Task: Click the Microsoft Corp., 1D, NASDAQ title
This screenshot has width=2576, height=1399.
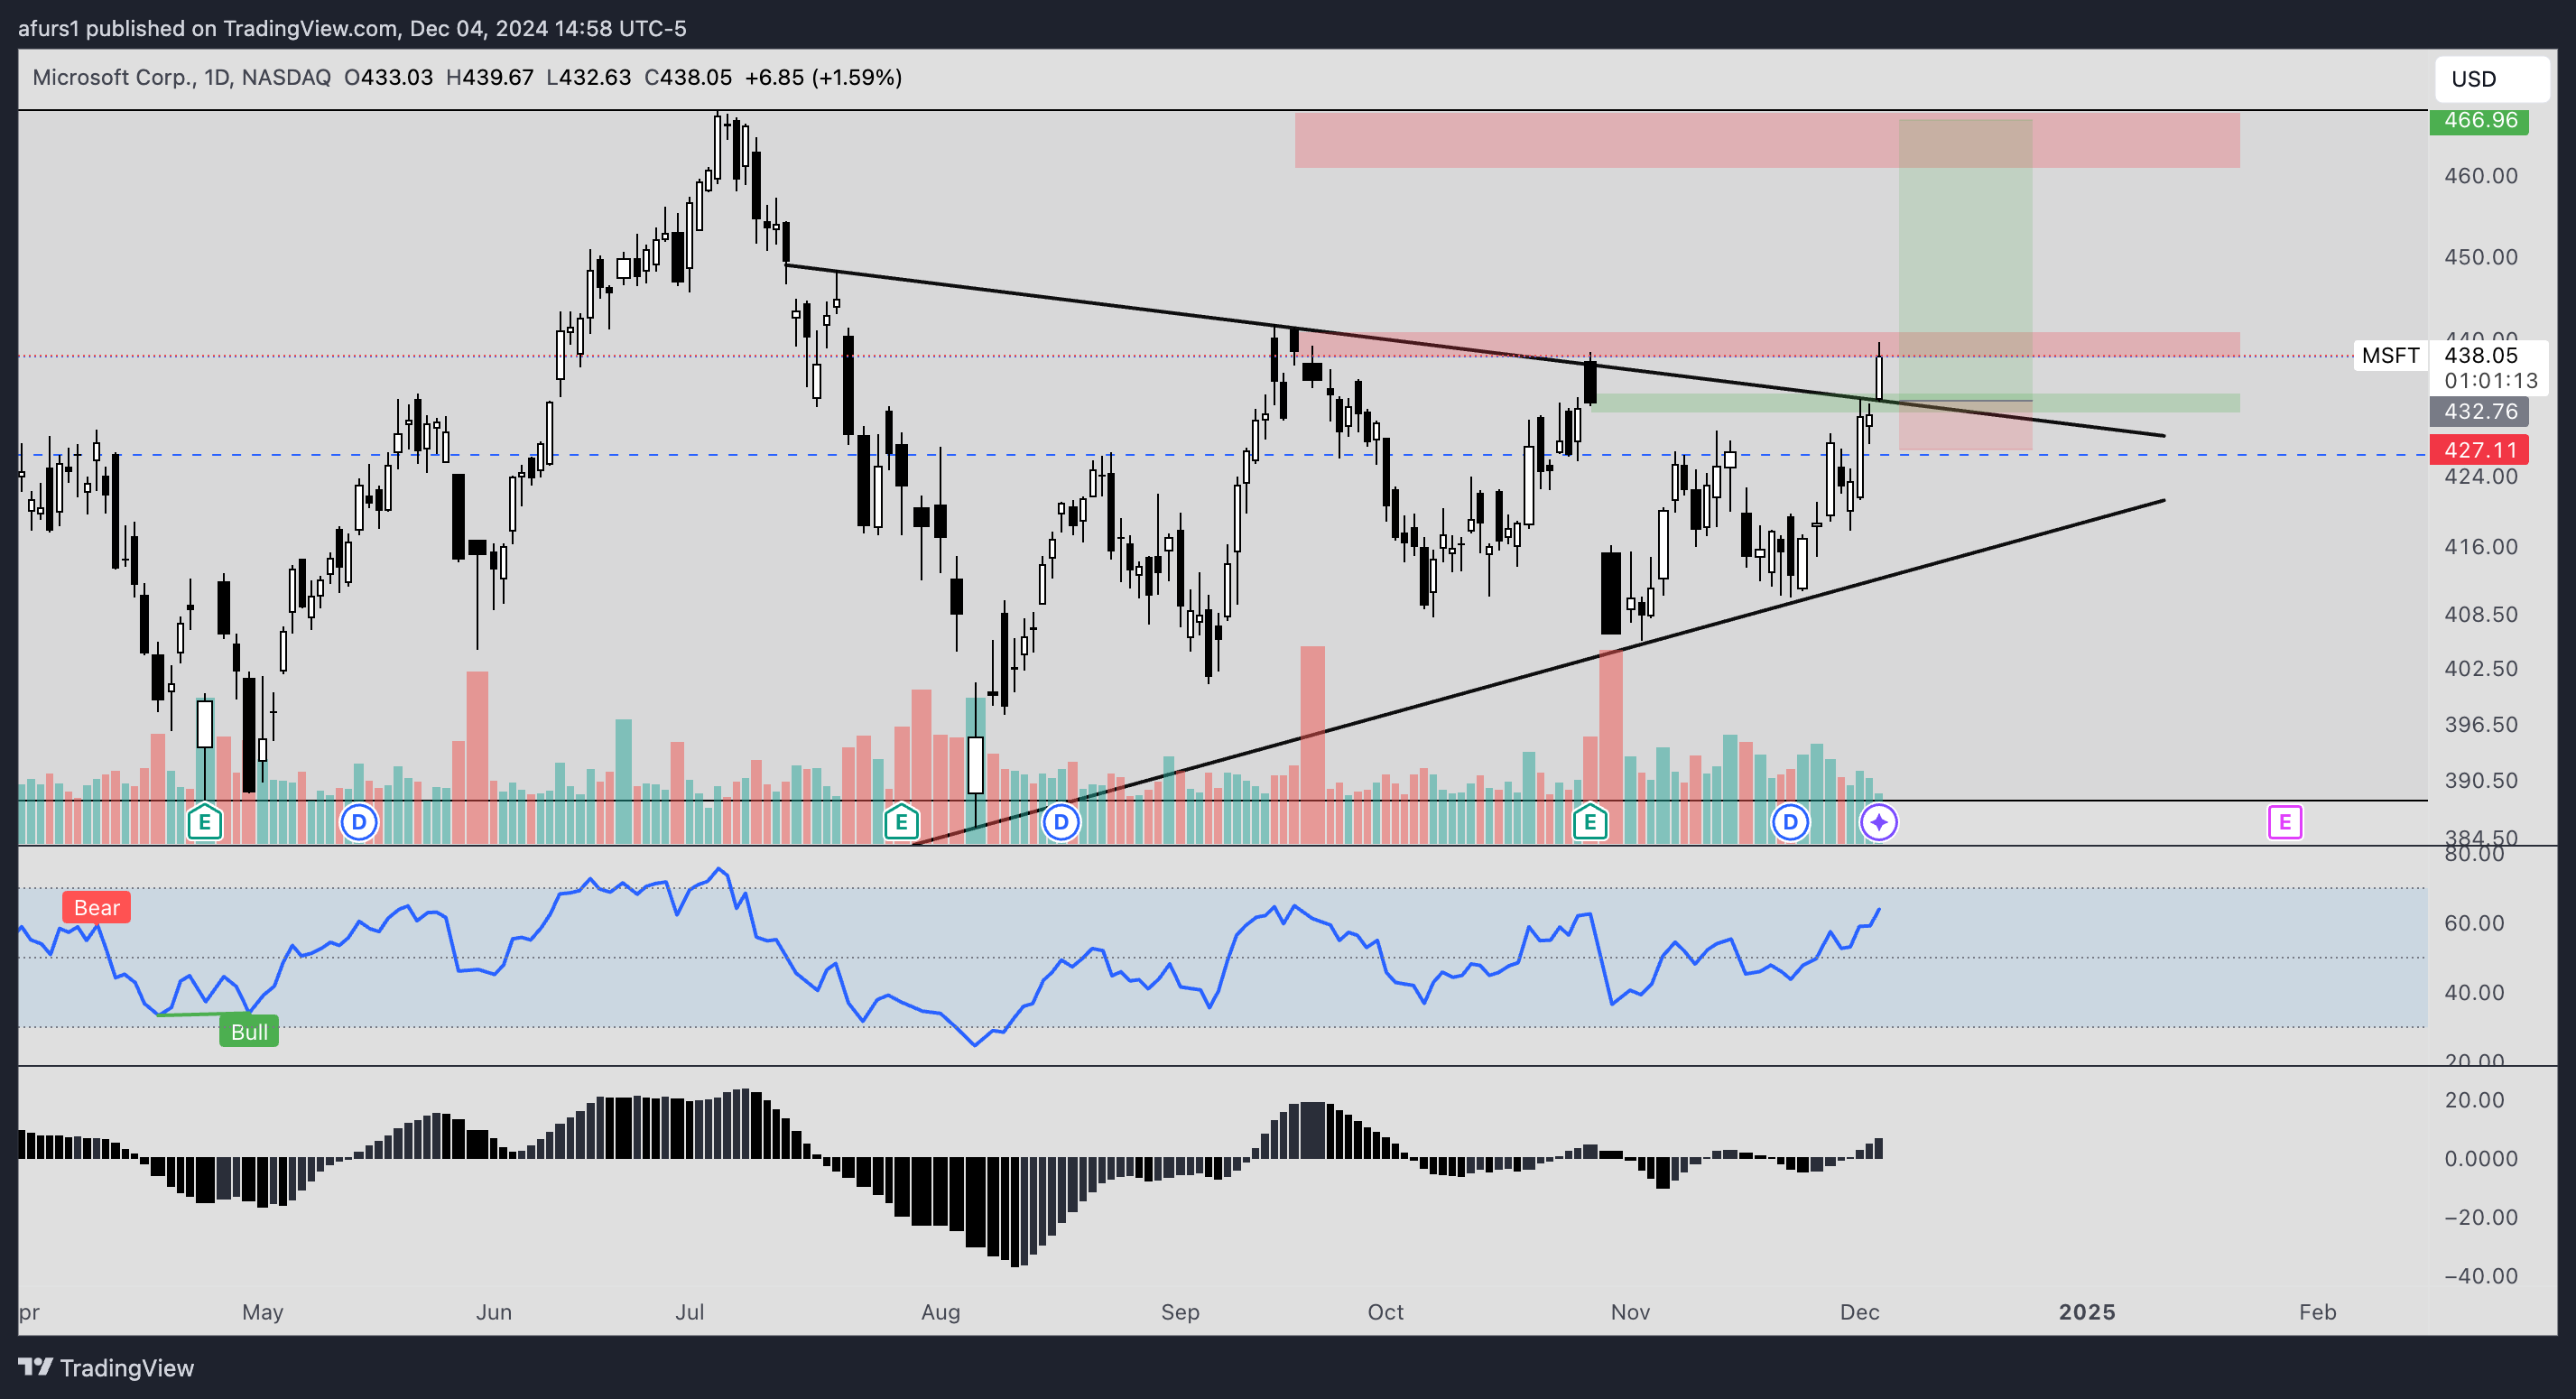Action: pyautogui.click(x=181, y=77)
